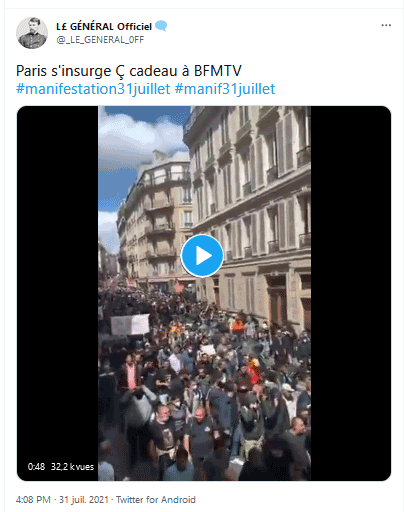Screen dimensions: 404x512
Task: Open the LE GÉNÉRAL Officiel profile avatar
Action: coord(32,33)
